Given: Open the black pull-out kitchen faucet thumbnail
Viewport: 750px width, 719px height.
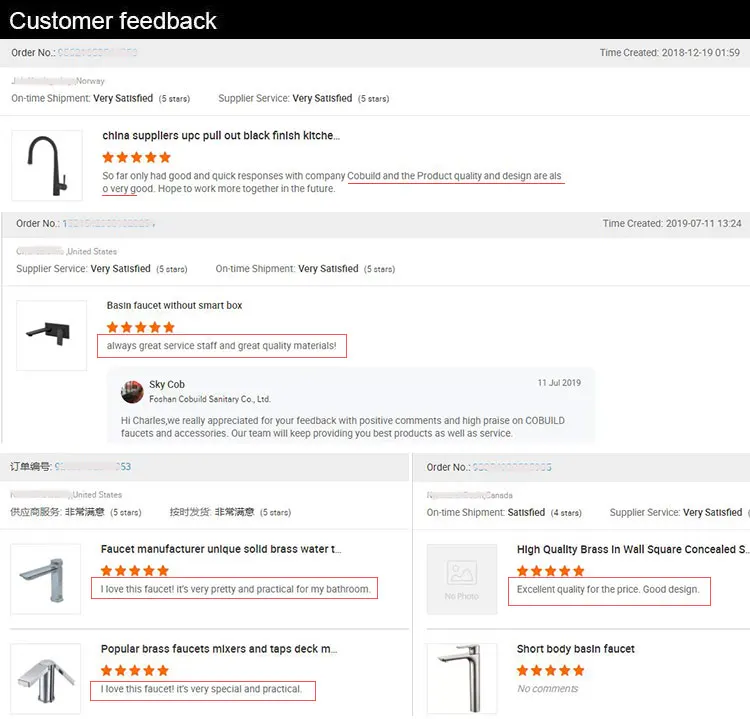Looking at the screenshot, I should pos(46,165).
